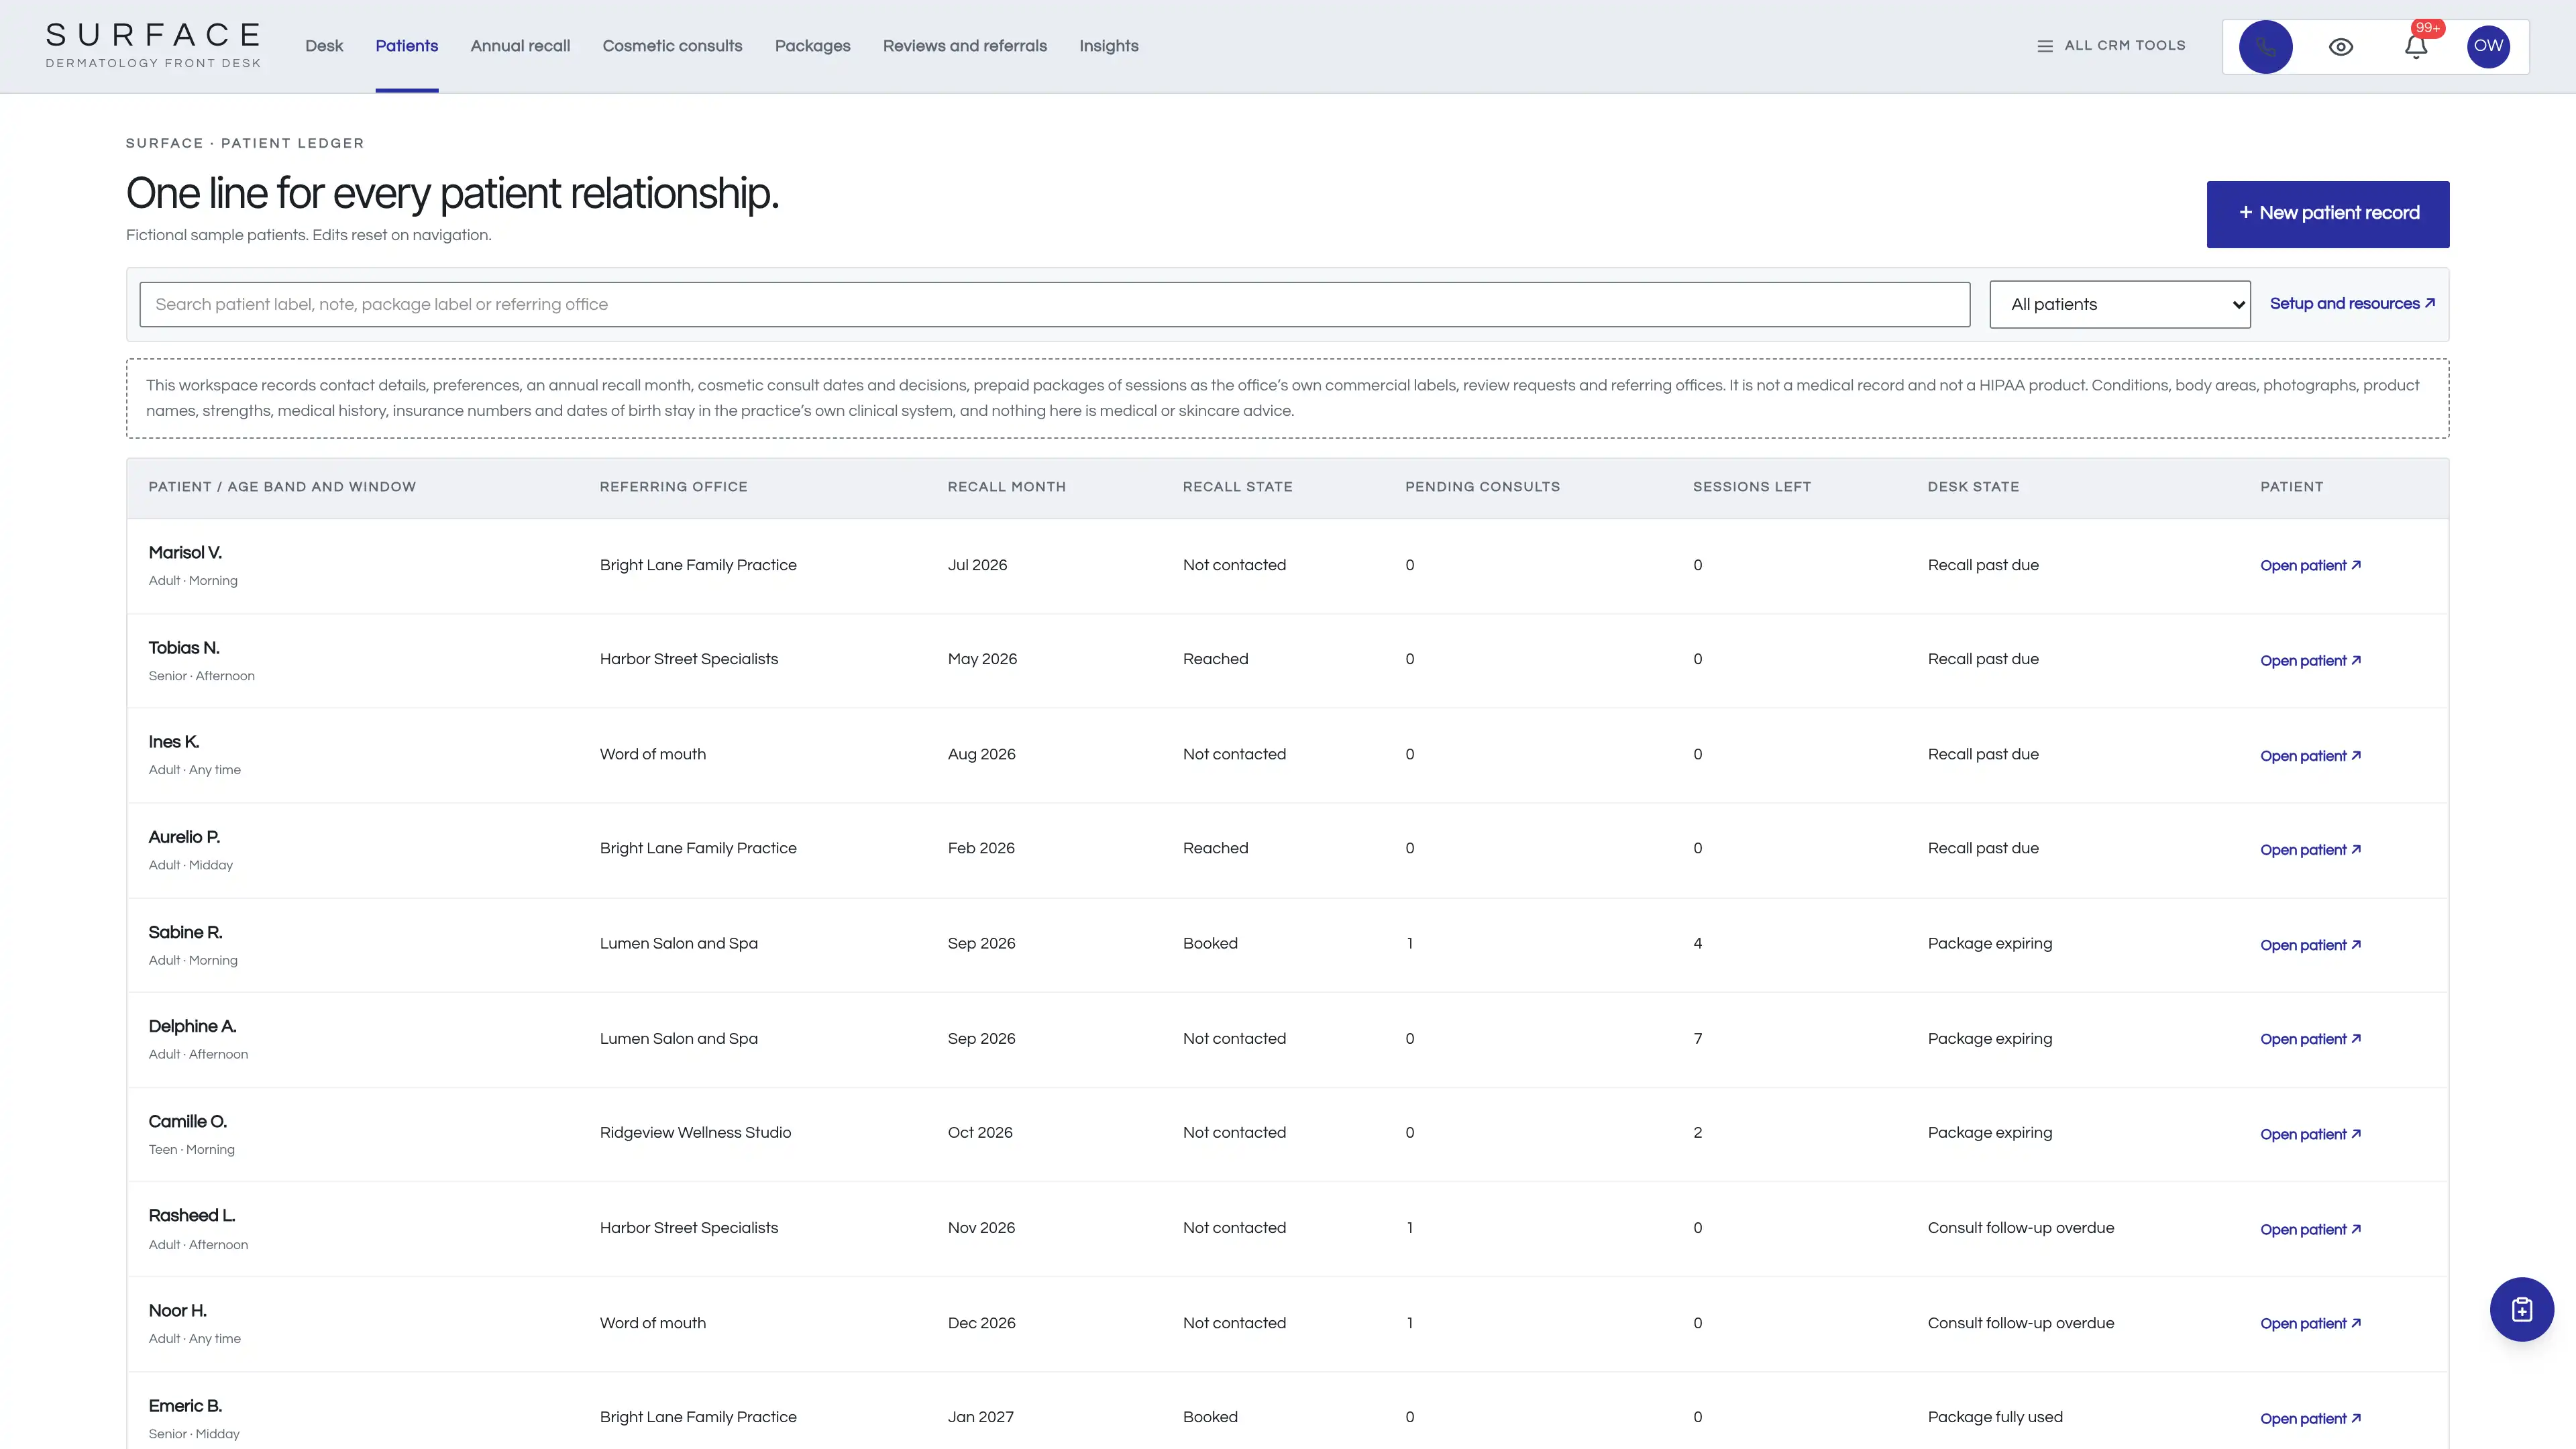The height and width of the screenshot is (1449, 2576).
Task: Select the Patients tab
Action: click(x=406, y=46)
